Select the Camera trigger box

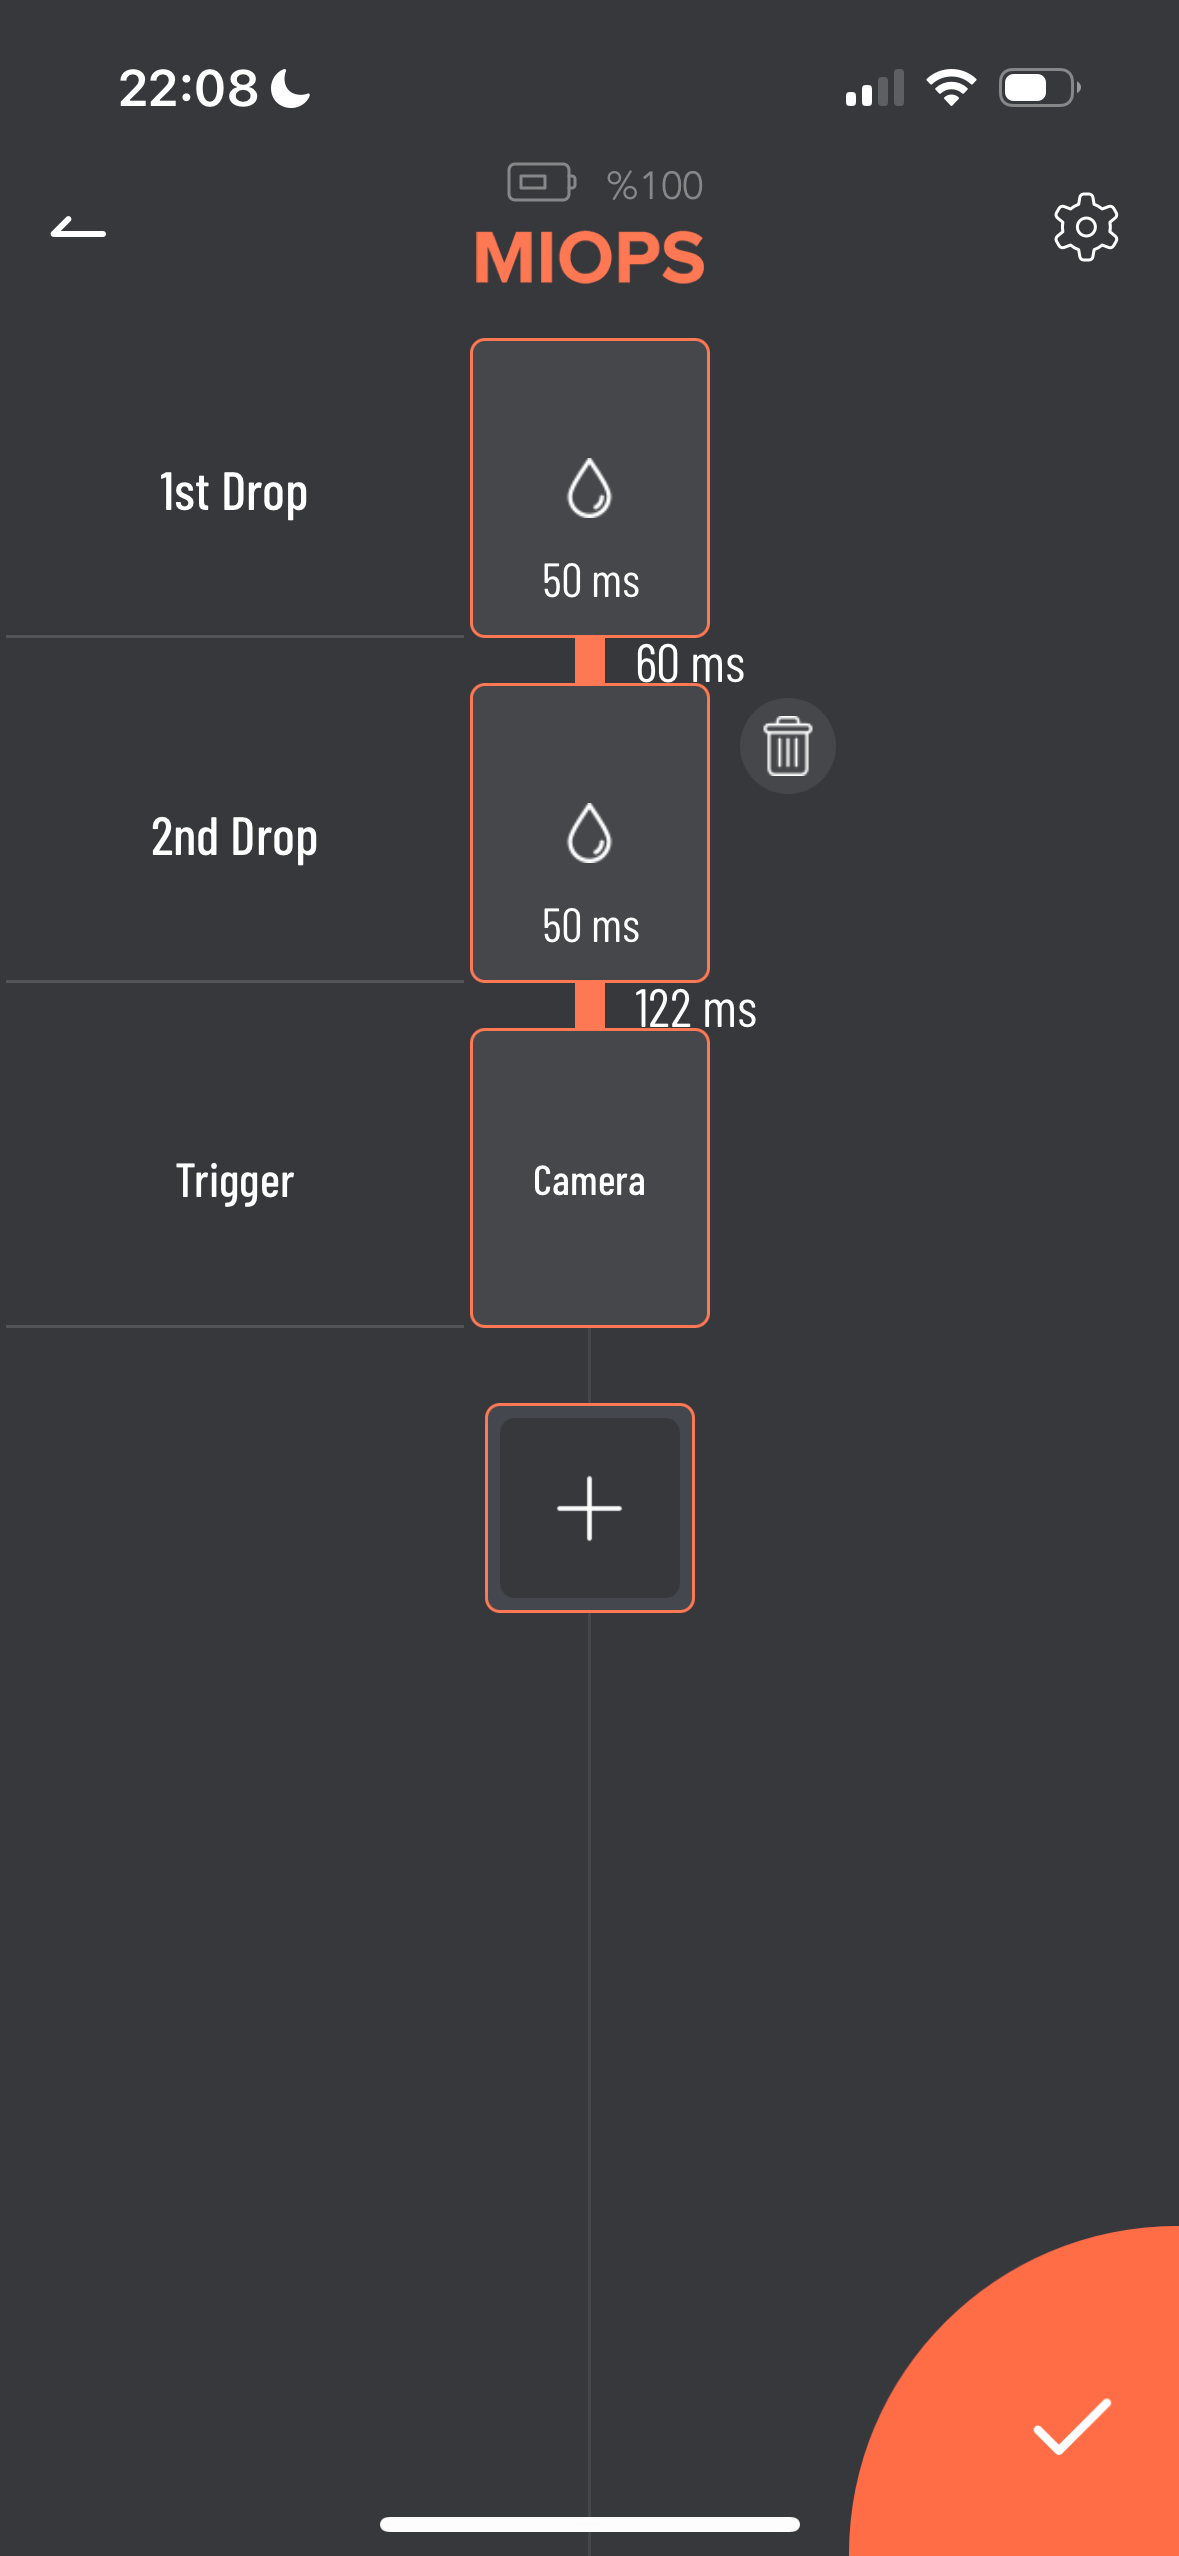pyautogui.click(x=590, y=1179)
